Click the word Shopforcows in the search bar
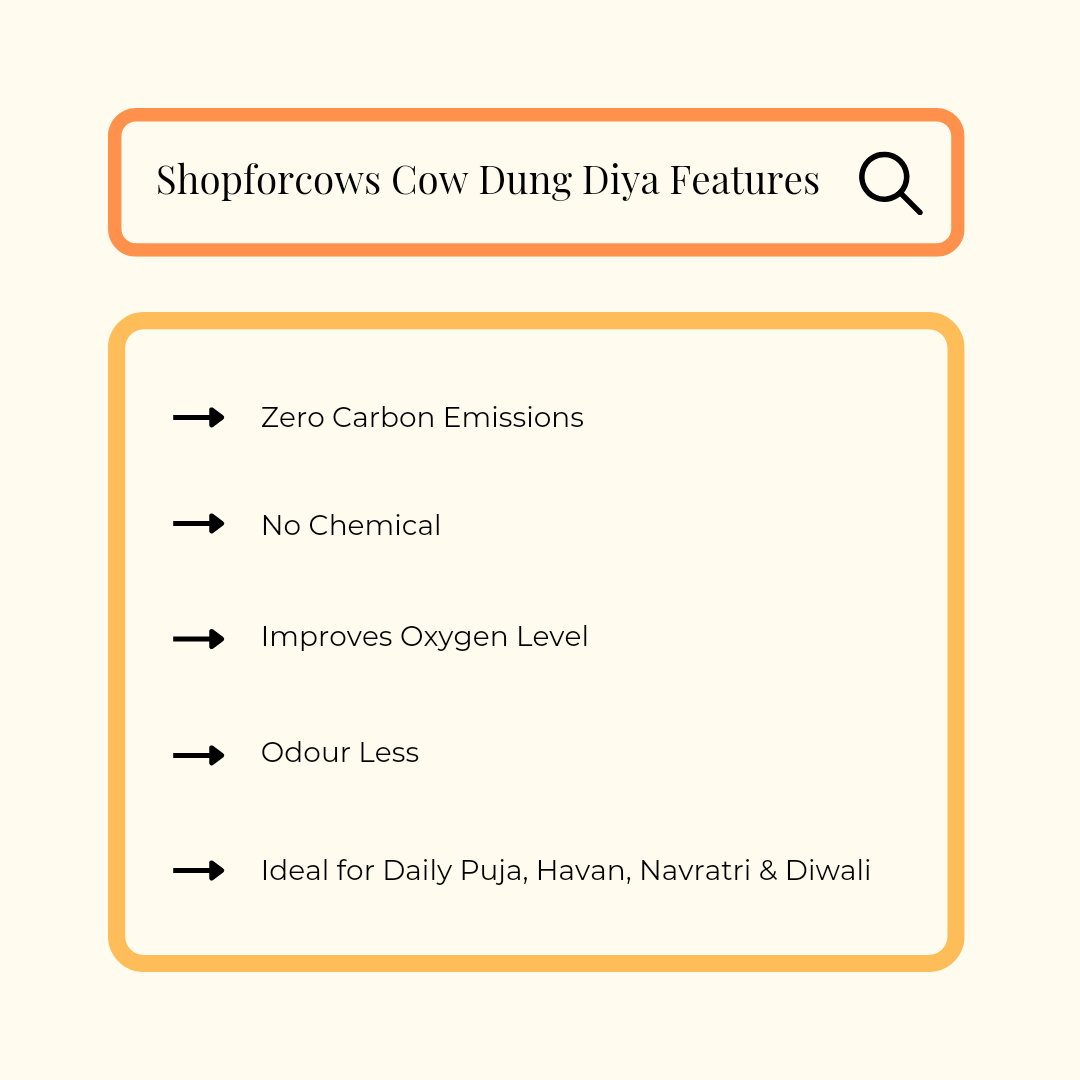 pos(268,181)
